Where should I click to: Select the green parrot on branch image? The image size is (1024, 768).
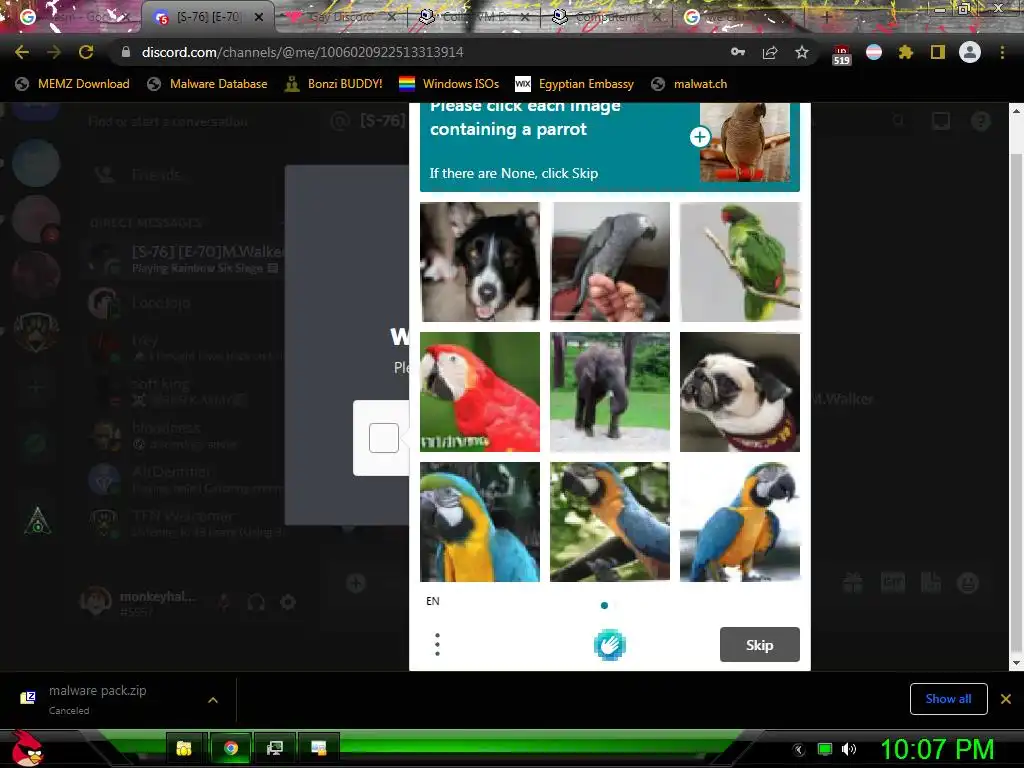(740, 262)
